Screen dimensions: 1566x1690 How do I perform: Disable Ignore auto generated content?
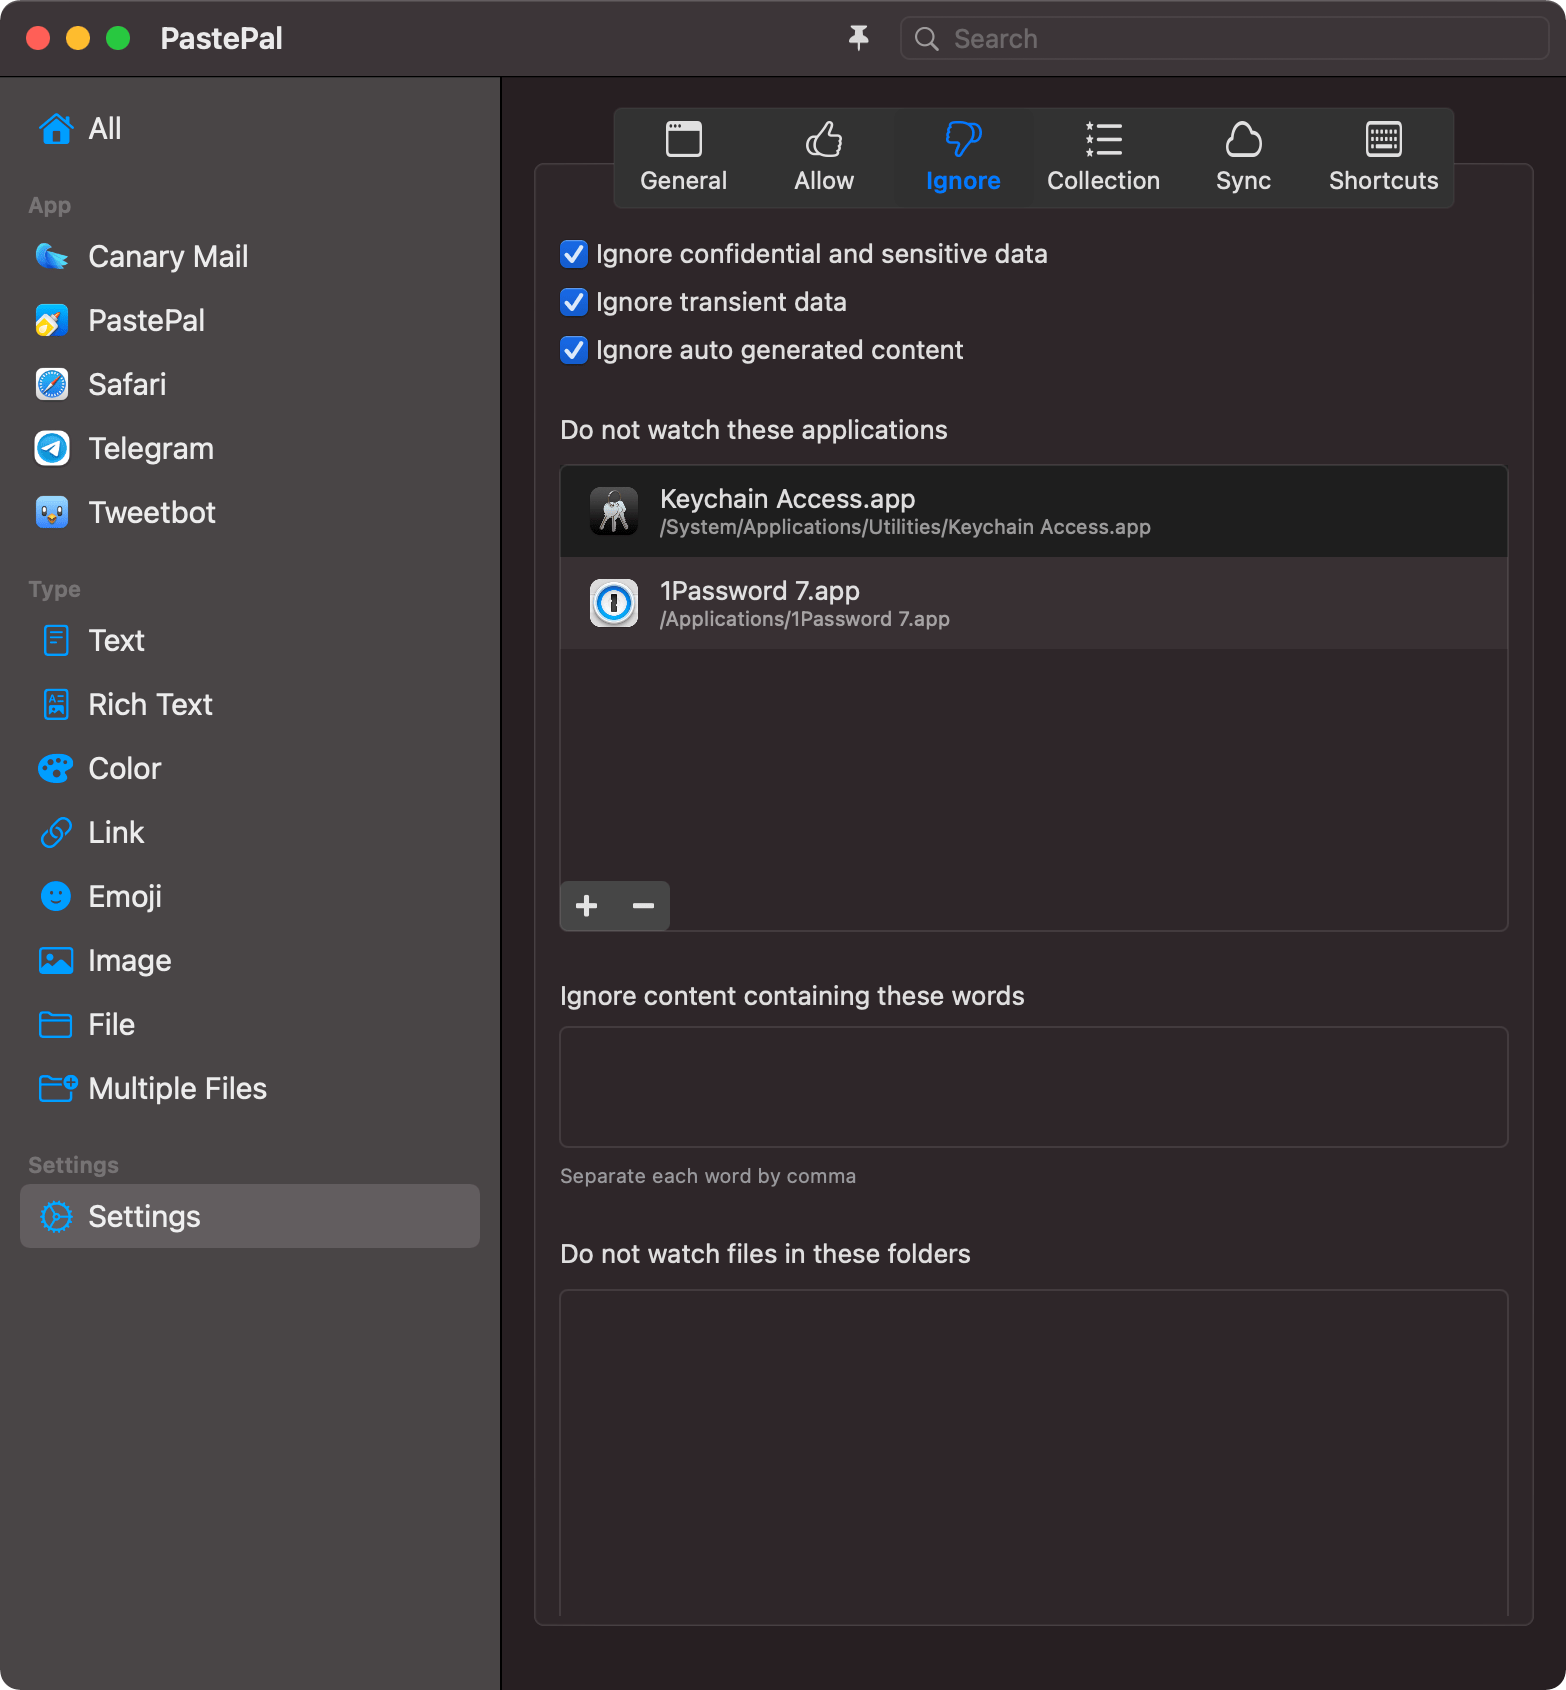(x=574, y=350)
